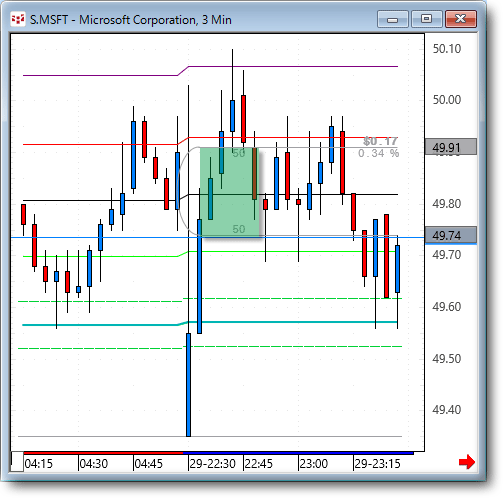Click the 49.50 price axis label
Image resolution: width=504 pixels, height=499 pixels.
coord(447,359)
